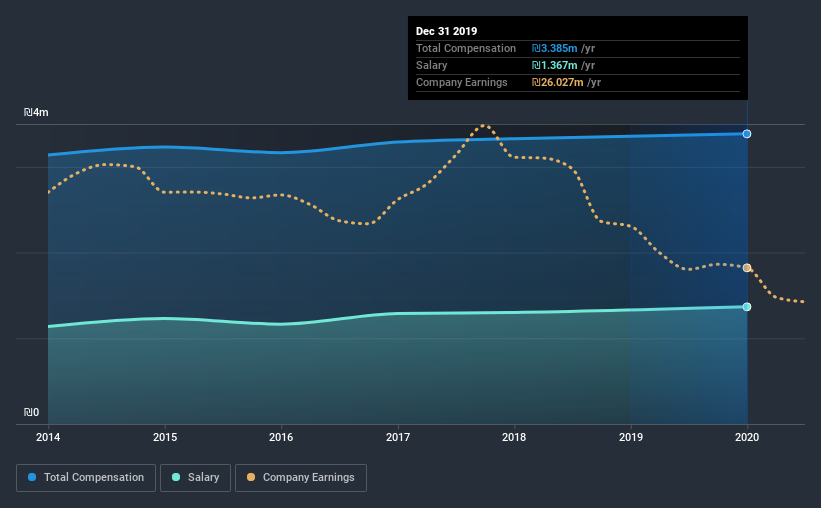Select the 2018 x-axis label
The image size is (821, 508).
[x=514, y=437]
